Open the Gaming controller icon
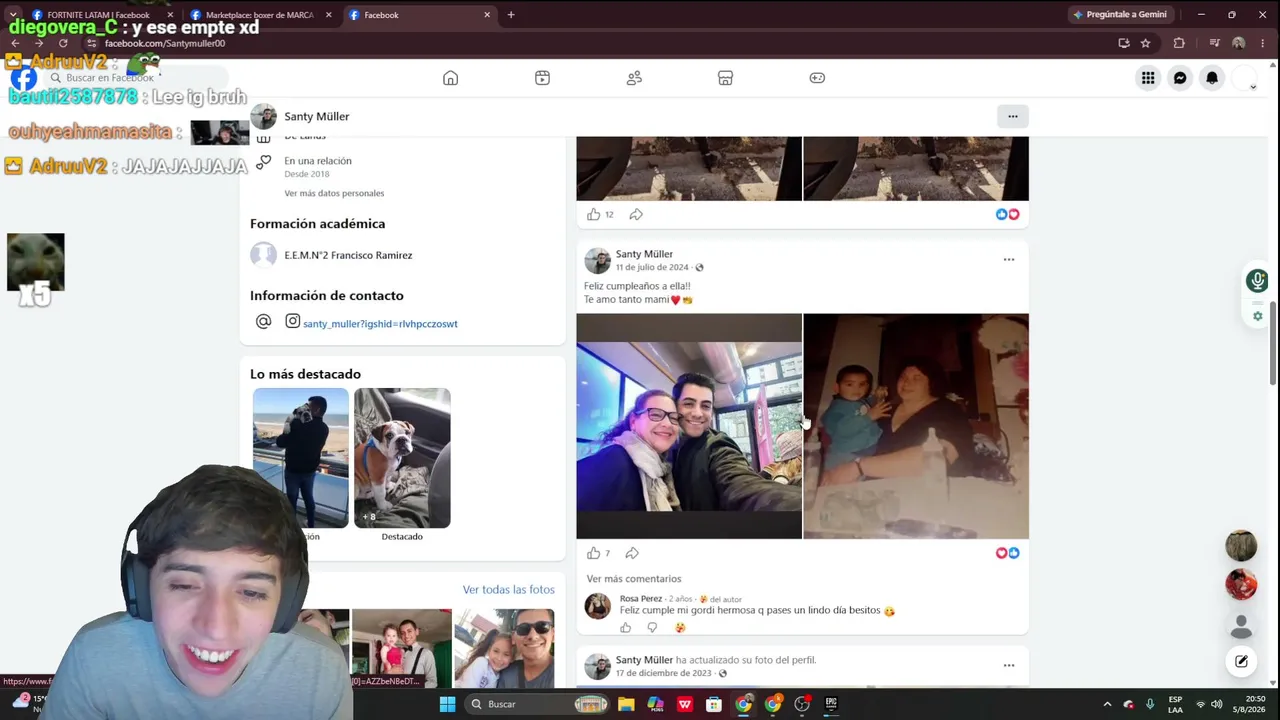1280x720 pixels. point(817,78)
